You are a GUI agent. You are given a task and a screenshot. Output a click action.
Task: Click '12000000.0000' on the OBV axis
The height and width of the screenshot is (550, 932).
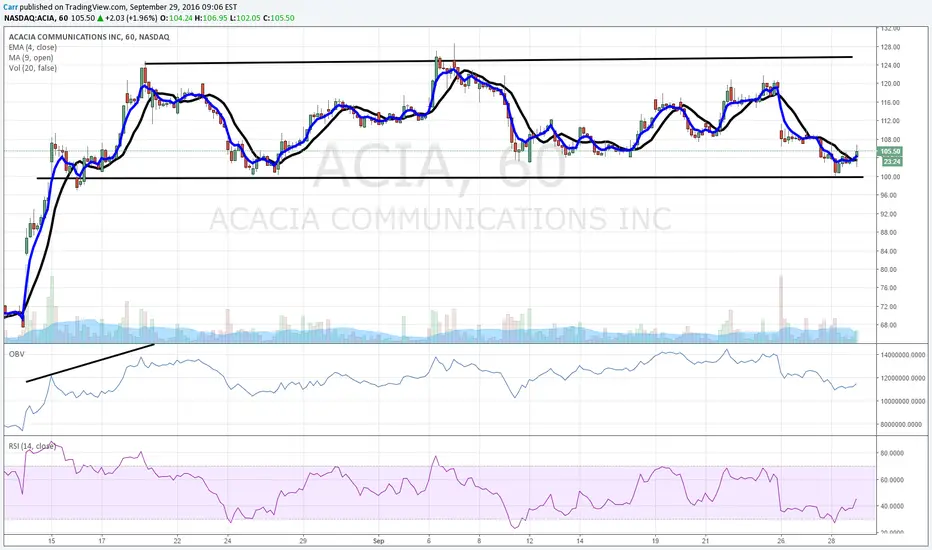(903, 378)
